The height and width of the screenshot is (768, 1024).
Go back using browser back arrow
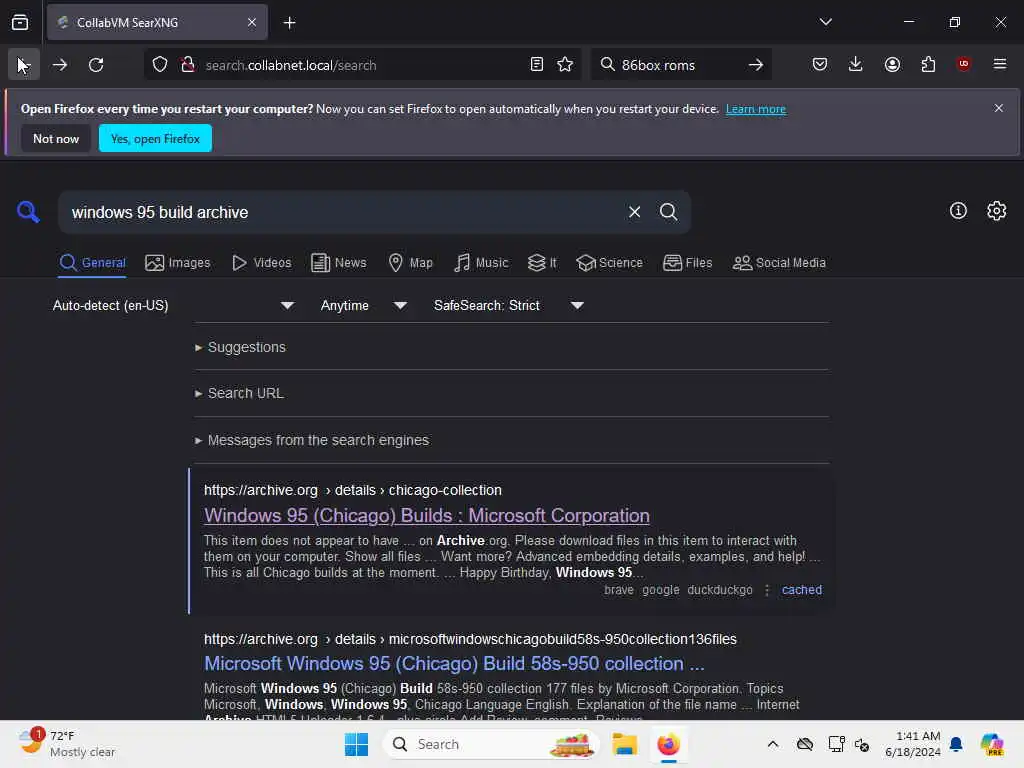24,65
